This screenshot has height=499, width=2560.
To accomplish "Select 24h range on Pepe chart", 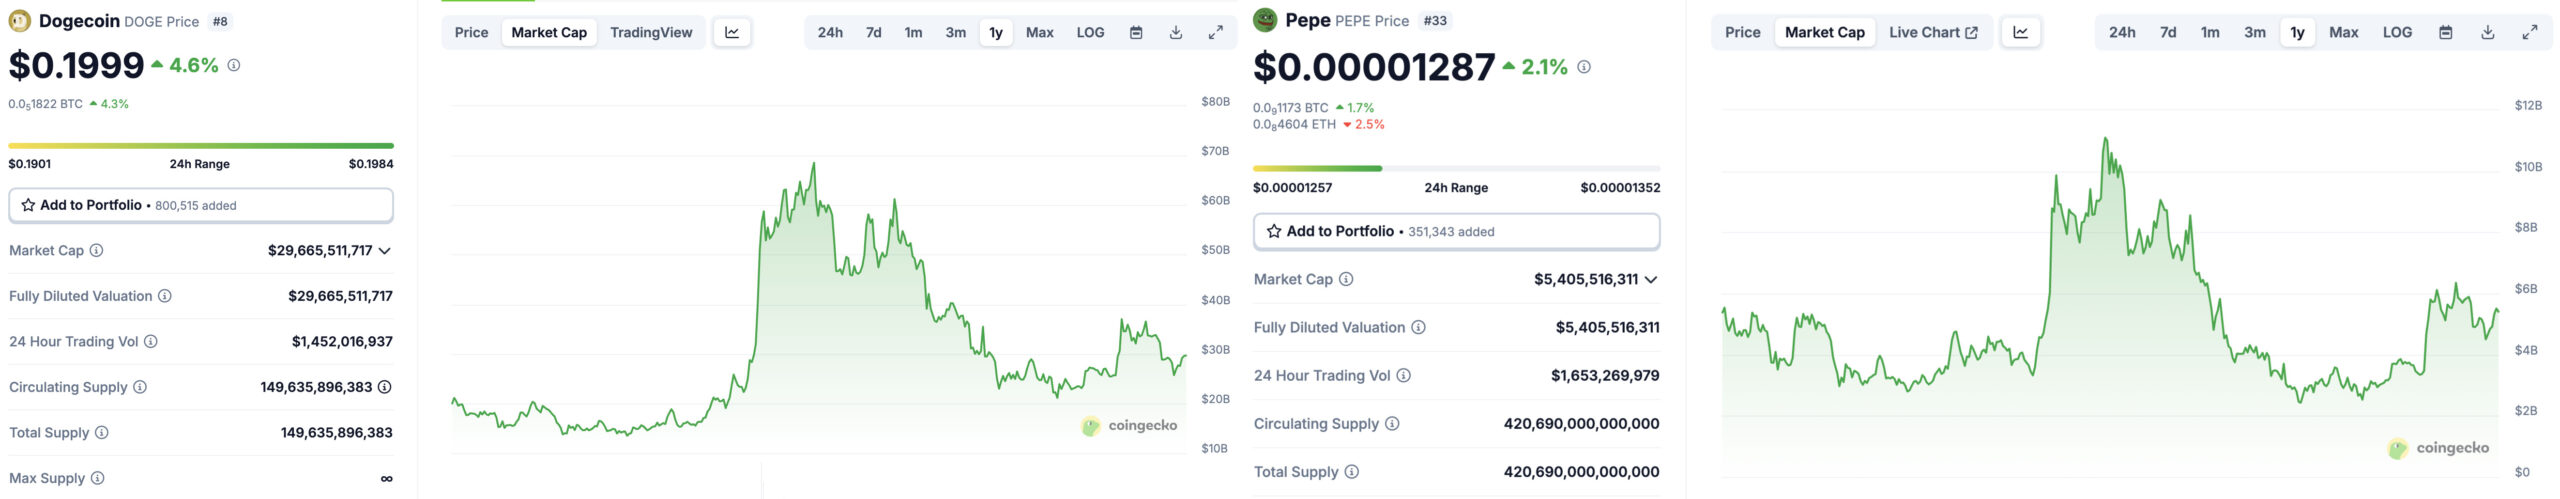I will (2122, 32).
